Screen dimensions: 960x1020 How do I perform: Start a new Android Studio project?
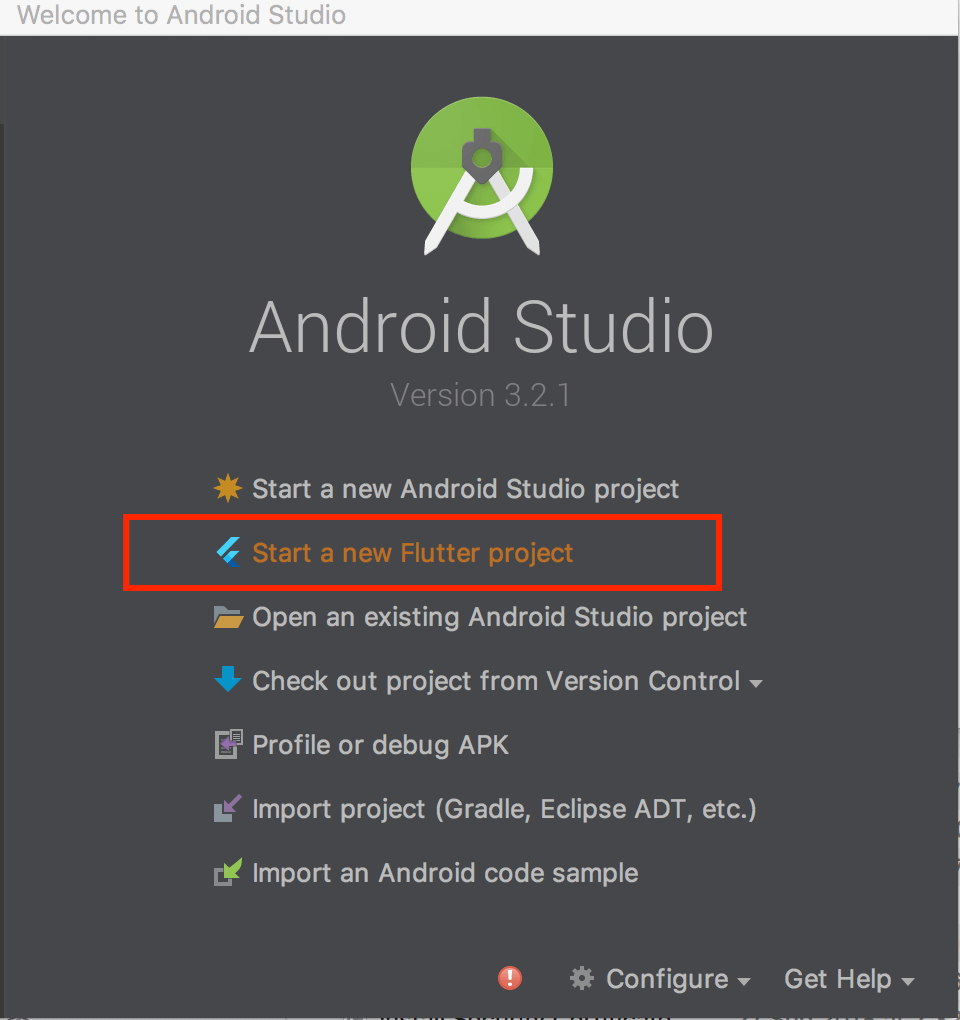pyautogui.click(x=465, y=489)
